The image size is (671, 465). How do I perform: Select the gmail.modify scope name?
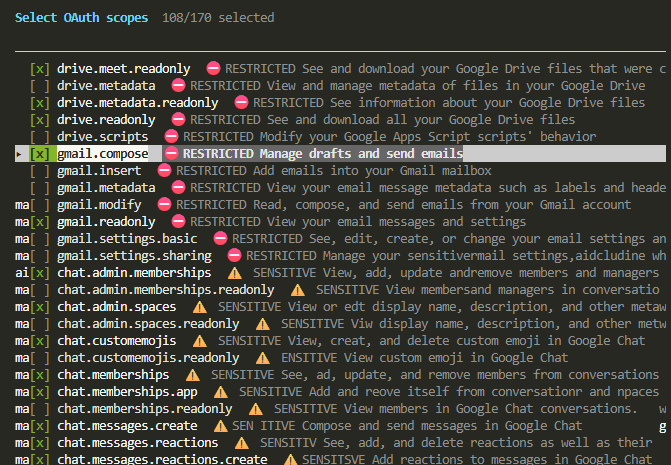pyautogui.click(x=100, y=204)
